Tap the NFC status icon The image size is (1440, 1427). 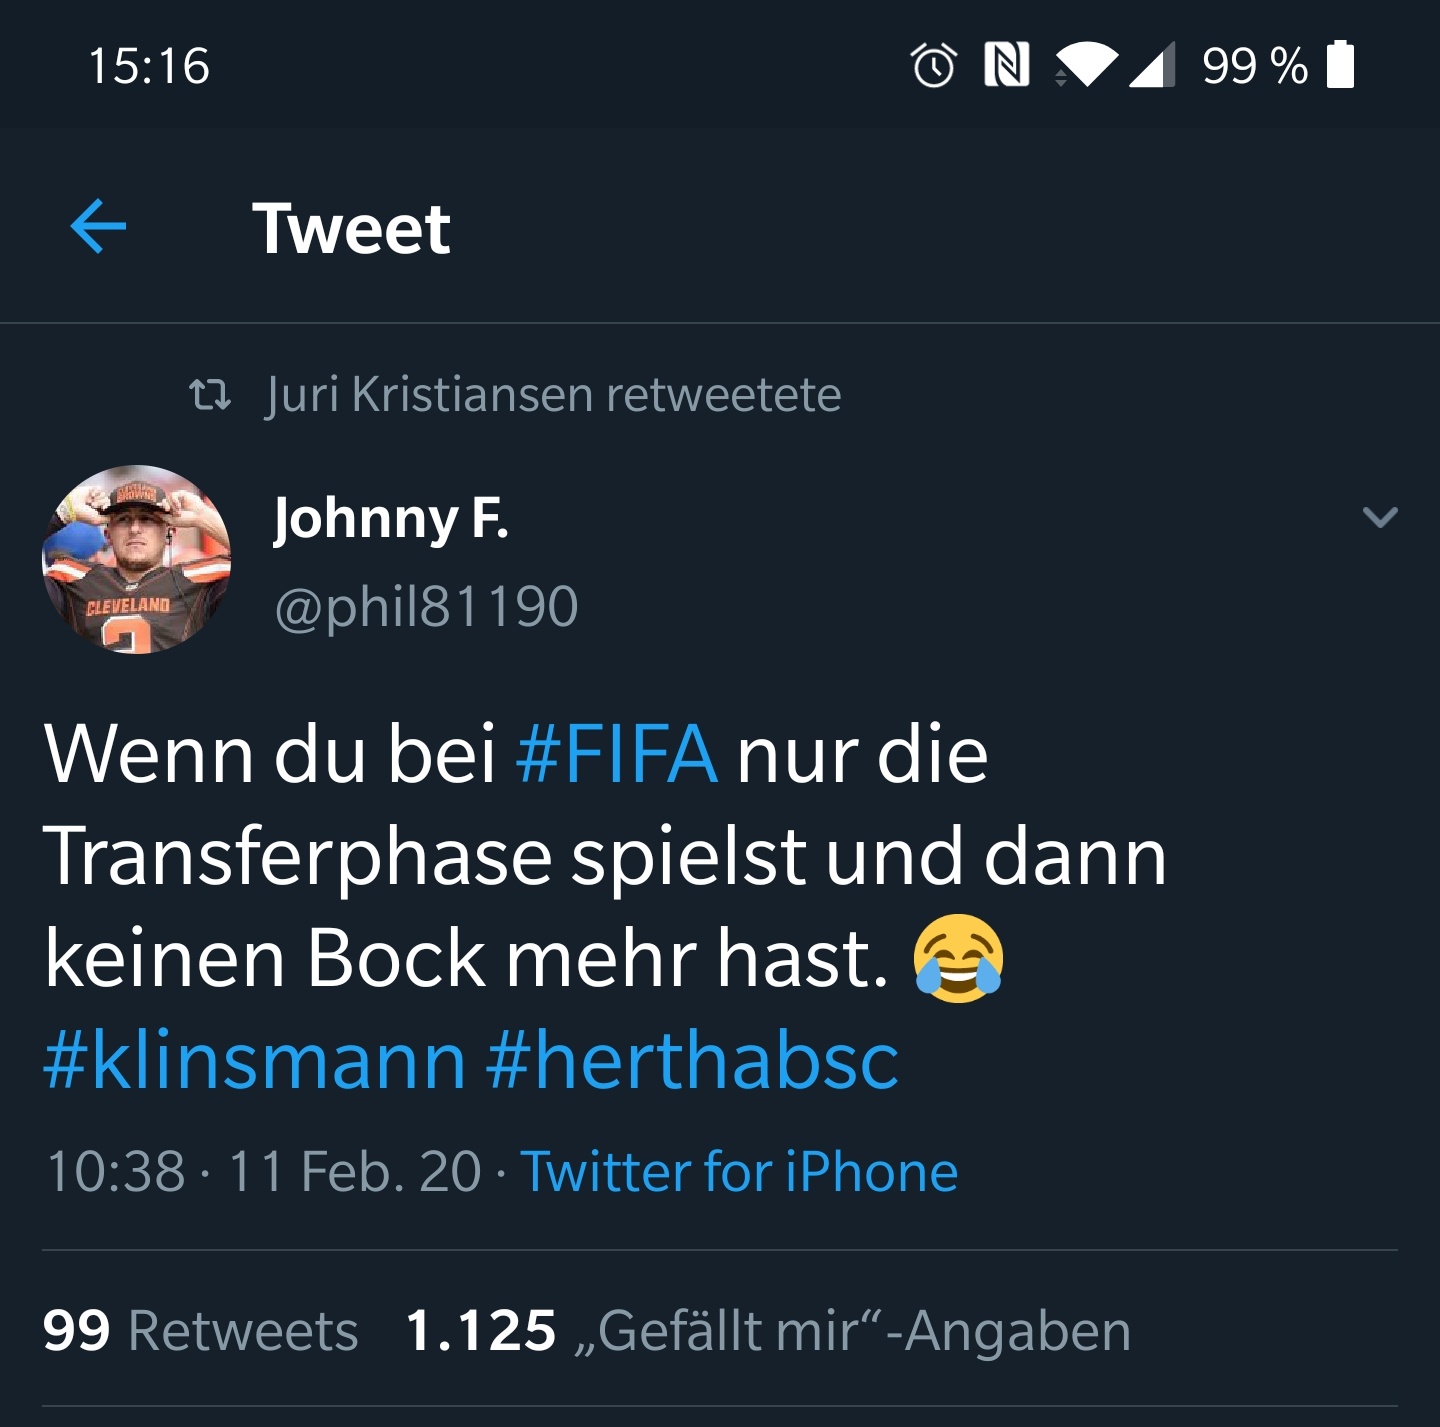(x=1007, y=65)
